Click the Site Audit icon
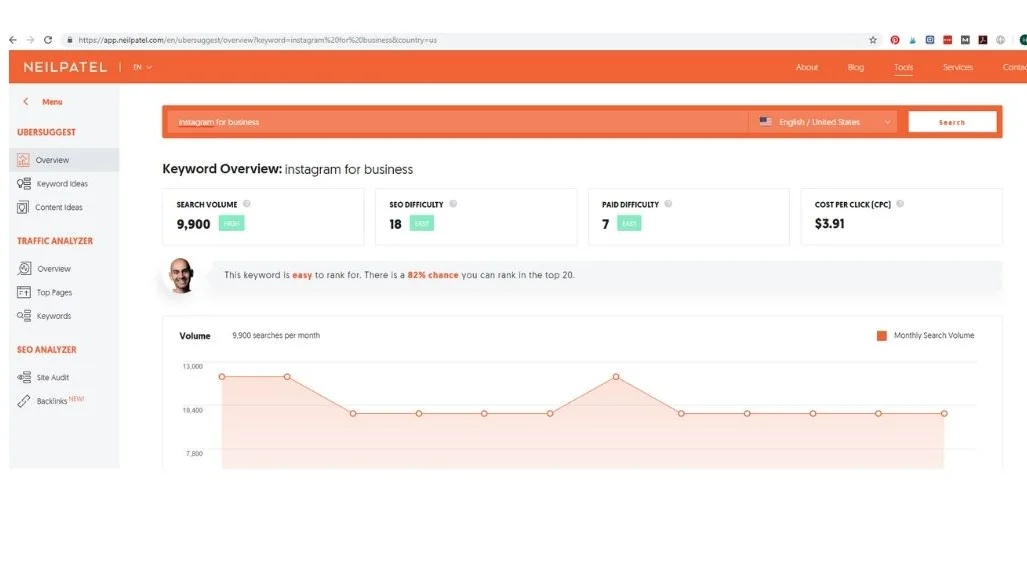 click(24, 377)
